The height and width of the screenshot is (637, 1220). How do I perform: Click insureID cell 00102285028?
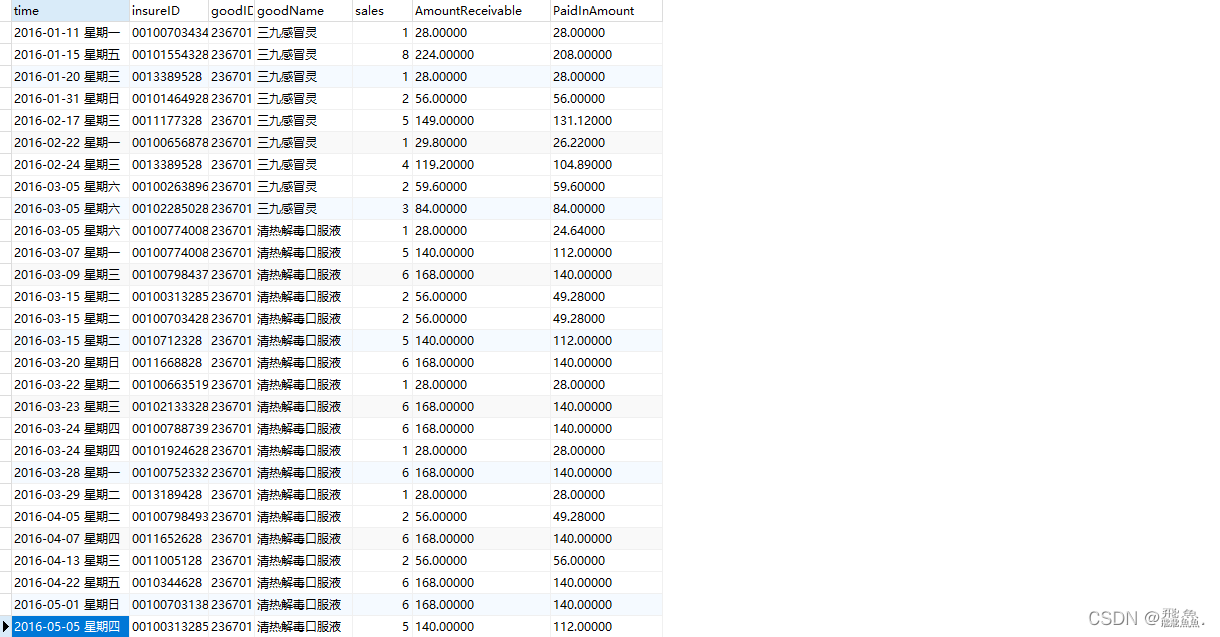click(x=170, y=209)
